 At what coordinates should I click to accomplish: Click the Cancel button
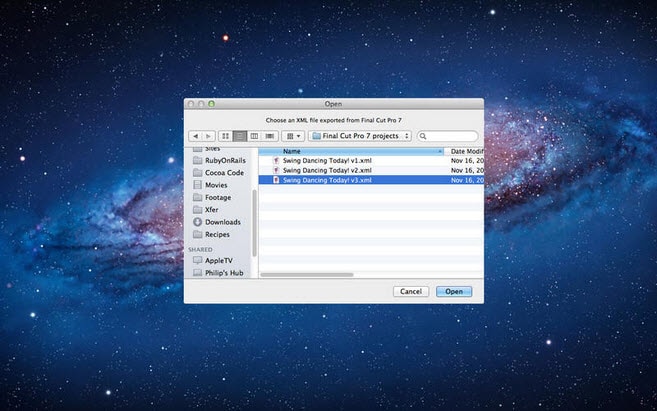(x=411, y=291)
